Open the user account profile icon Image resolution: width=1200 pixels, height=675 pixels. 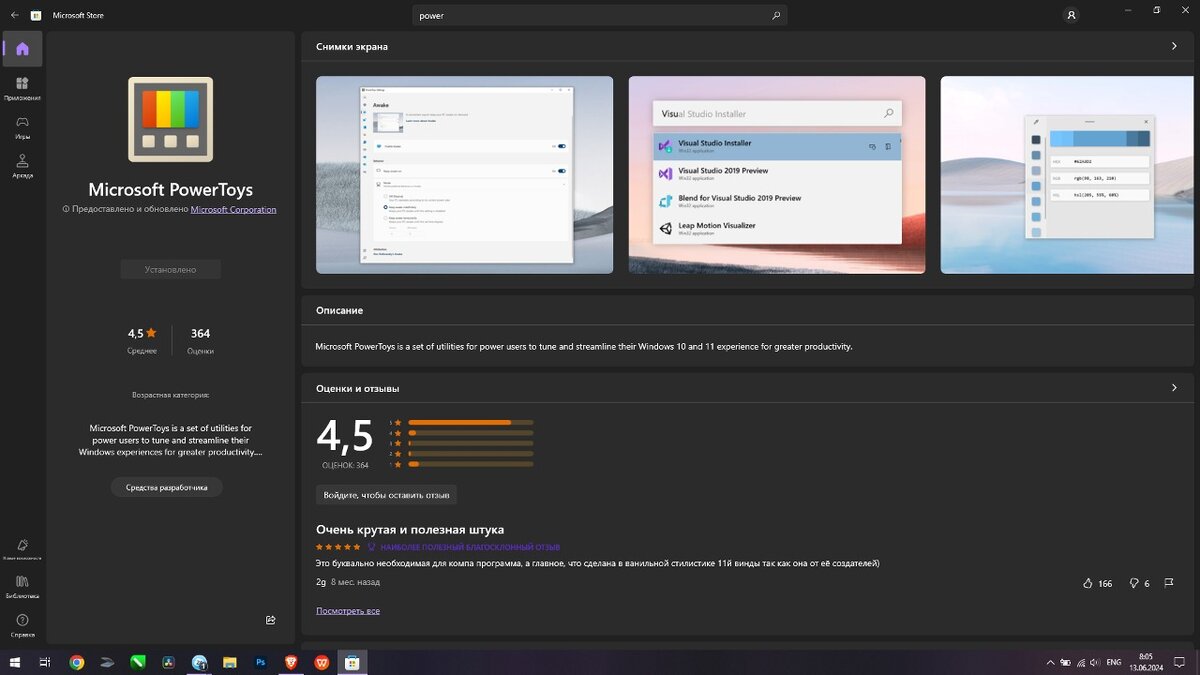pyautogui.click(x=1072, y=15)
